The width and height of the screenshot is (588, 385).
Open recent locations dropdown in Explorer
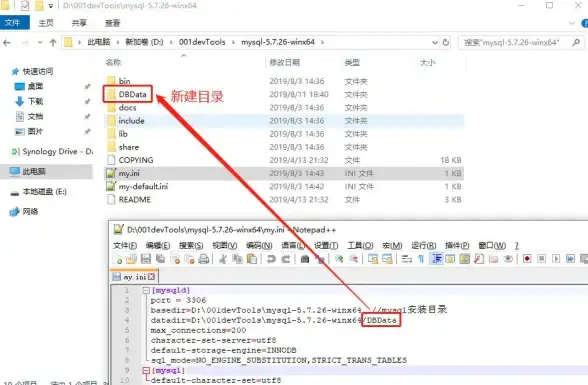[40, 43]
